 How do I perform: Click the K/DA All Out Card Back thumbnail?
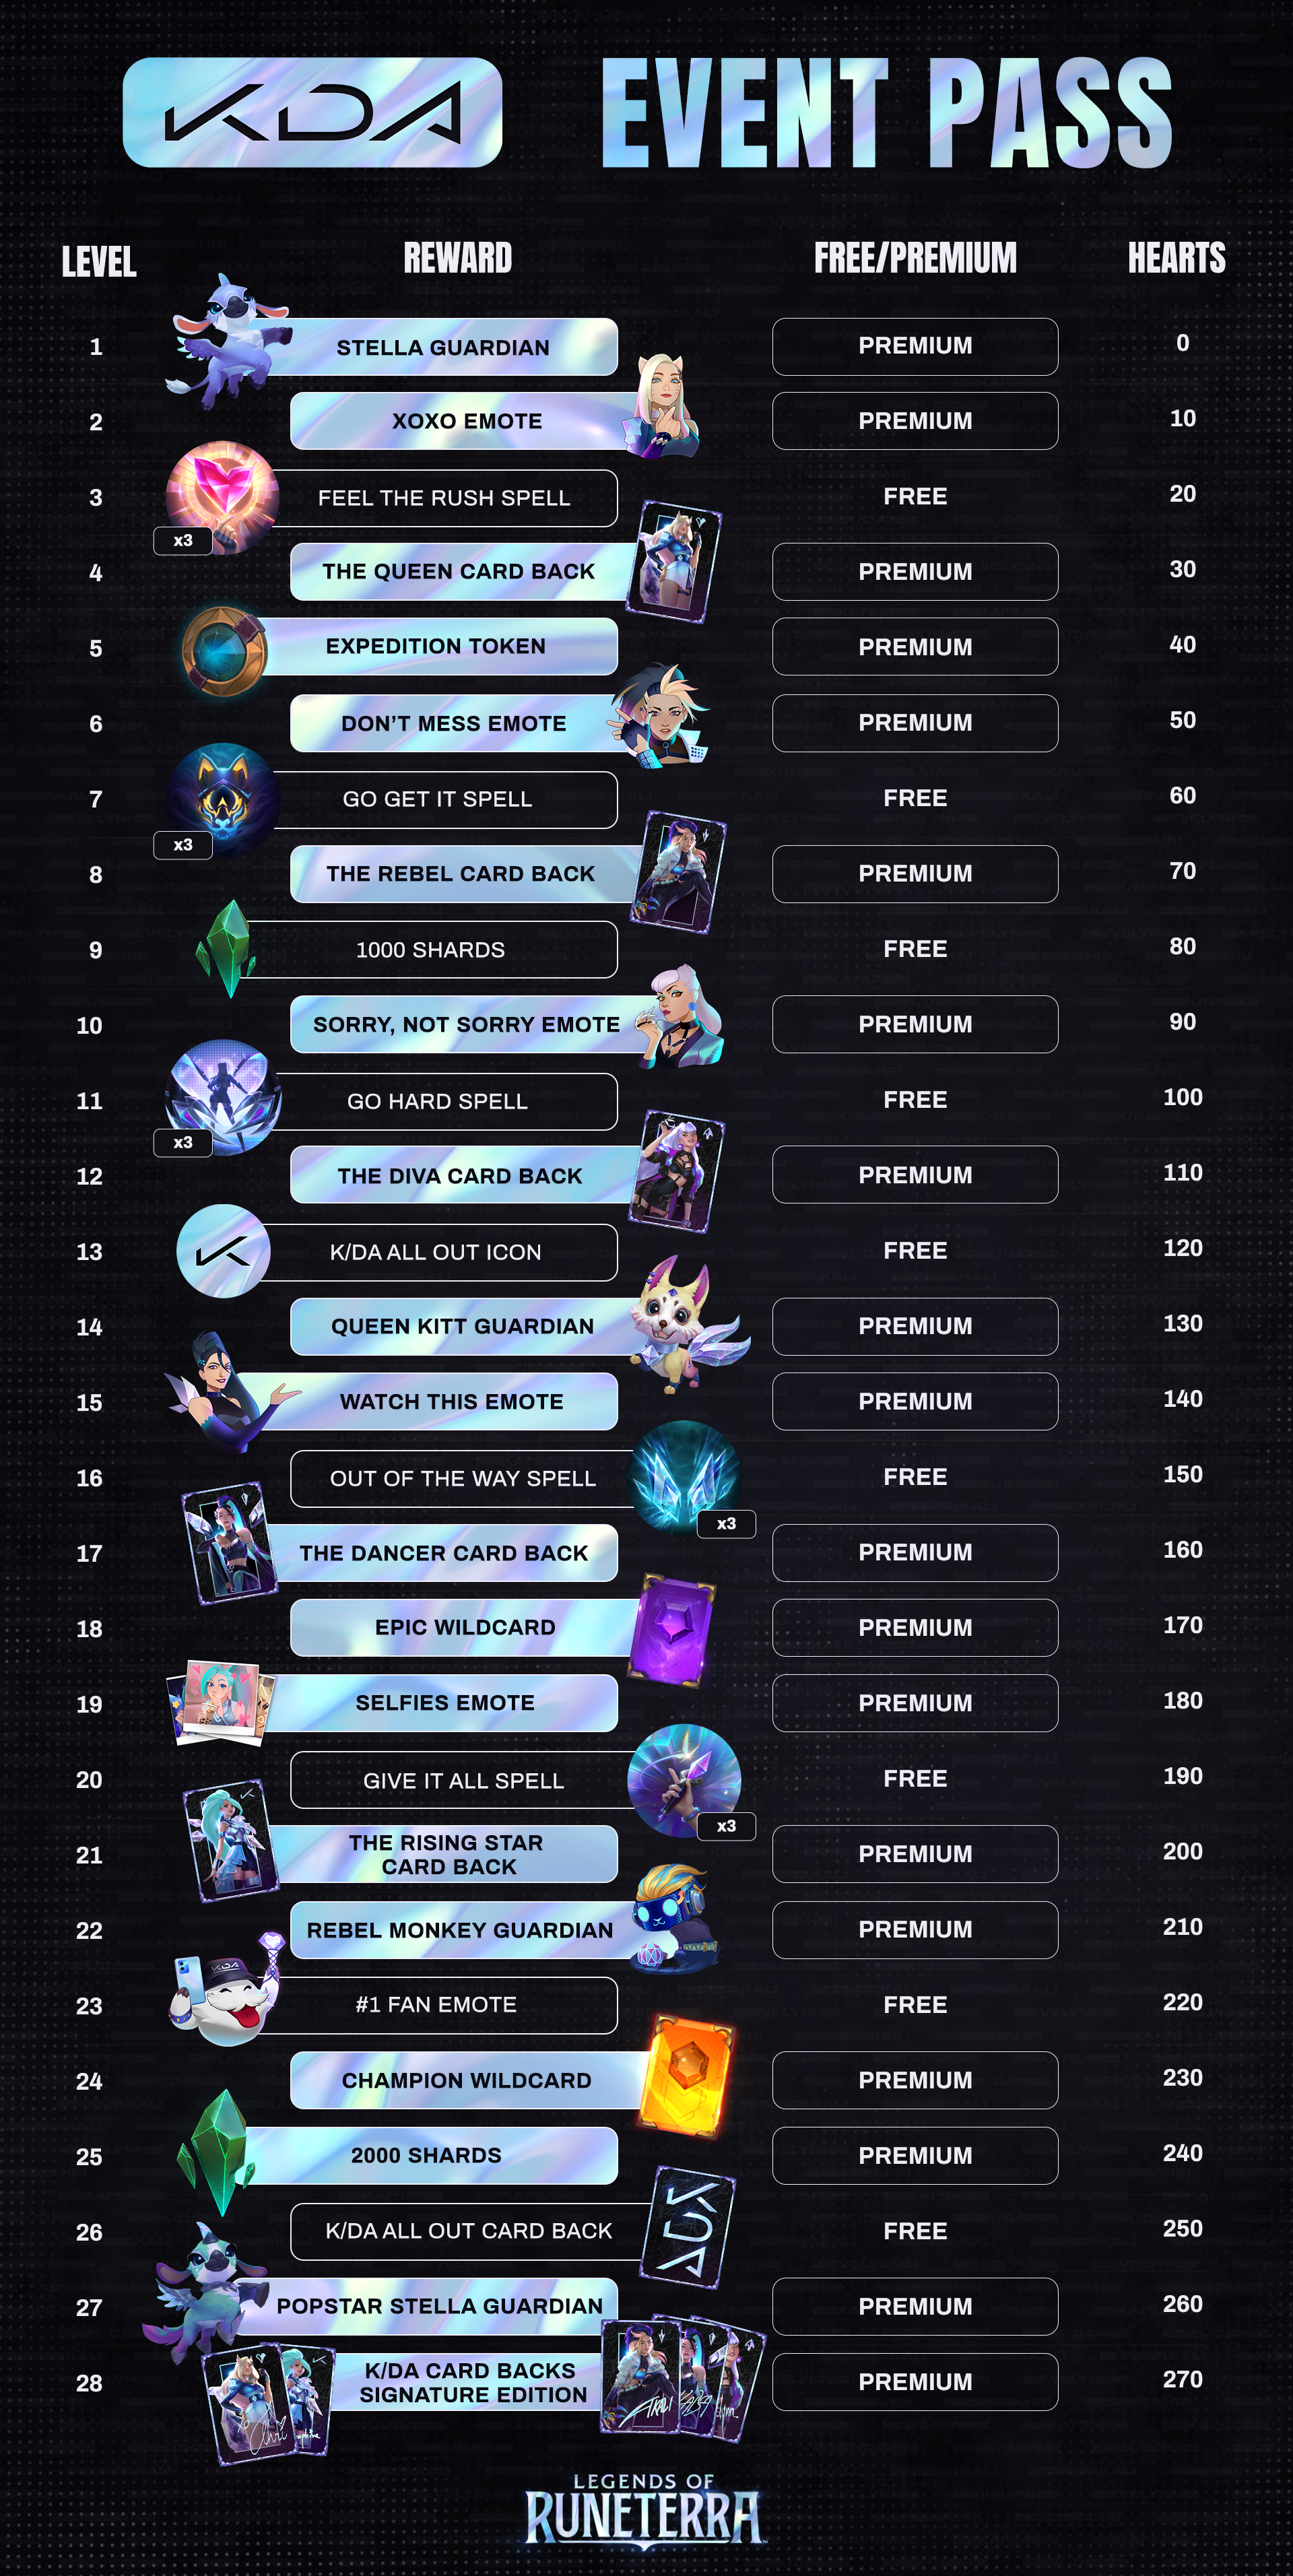click(688, 2227)
